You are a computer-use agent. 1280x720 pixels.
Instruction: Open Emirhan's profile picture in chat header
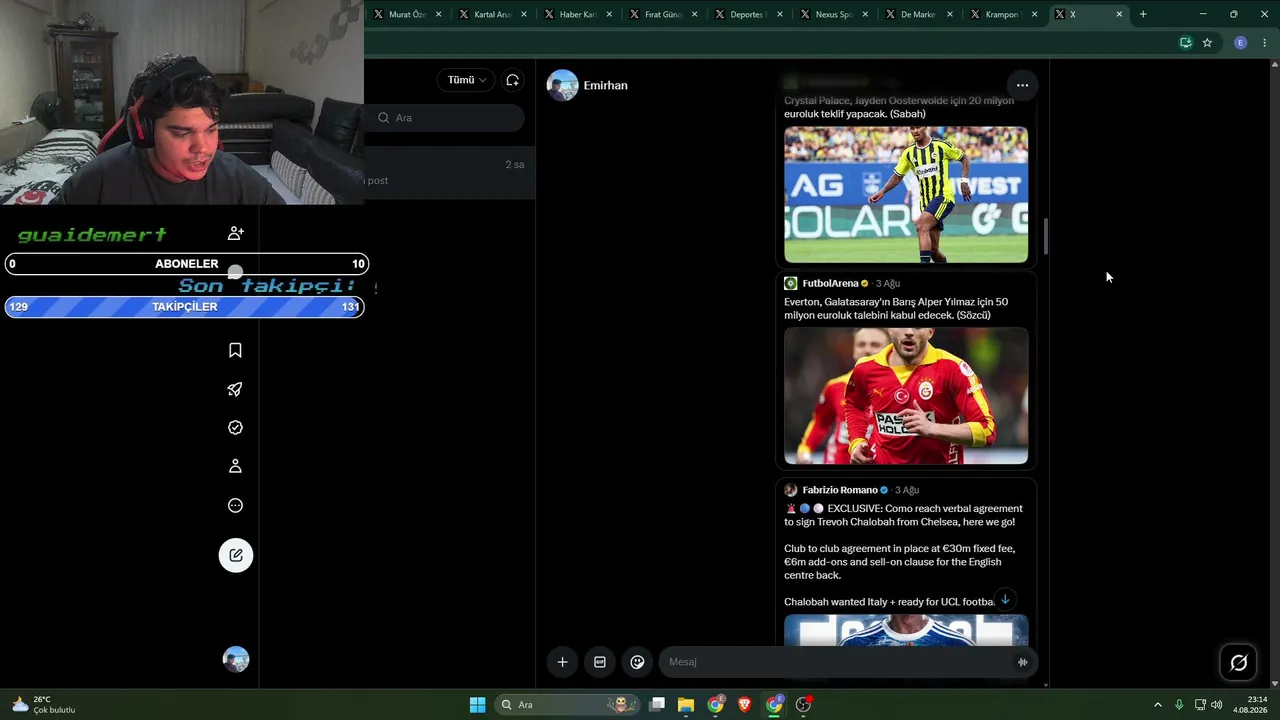[x=562, y=85]
